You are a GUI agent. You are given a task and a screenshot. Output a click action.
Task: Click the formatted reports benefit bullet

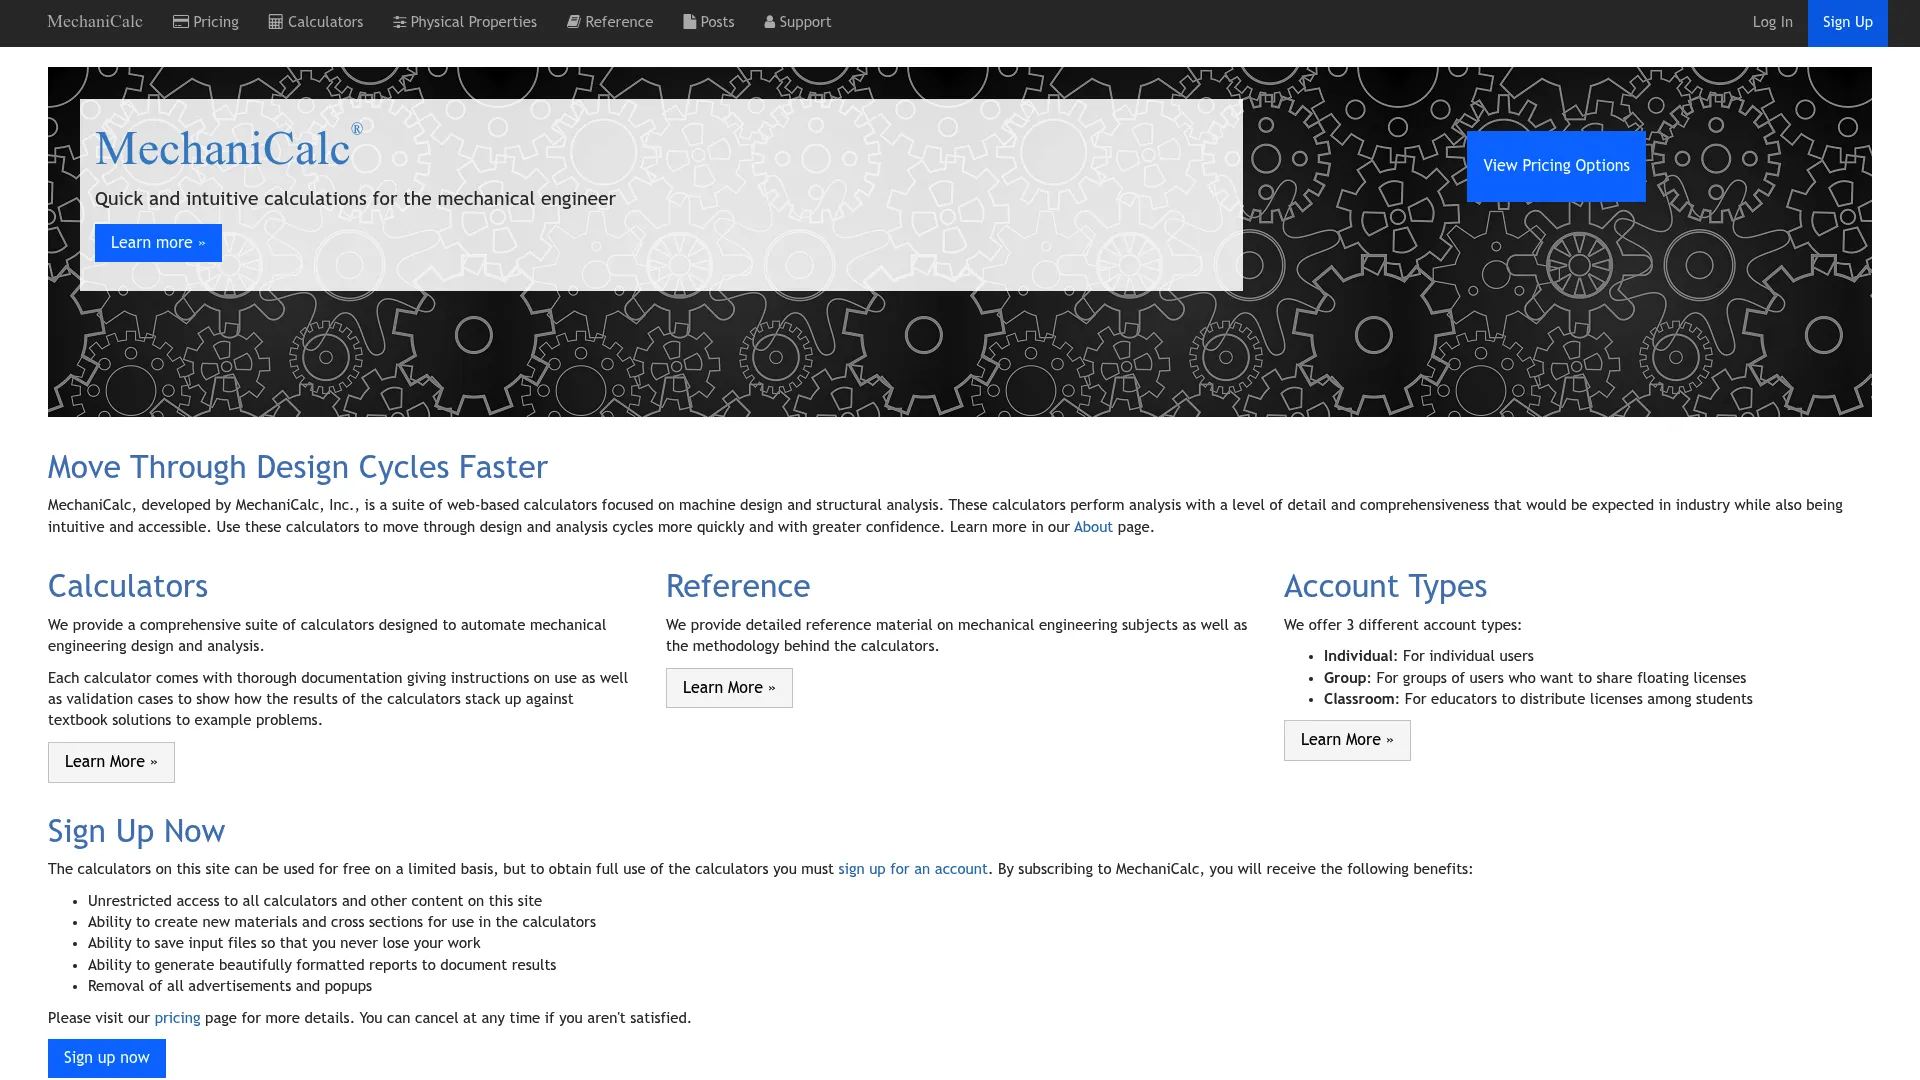click(322, 965)
